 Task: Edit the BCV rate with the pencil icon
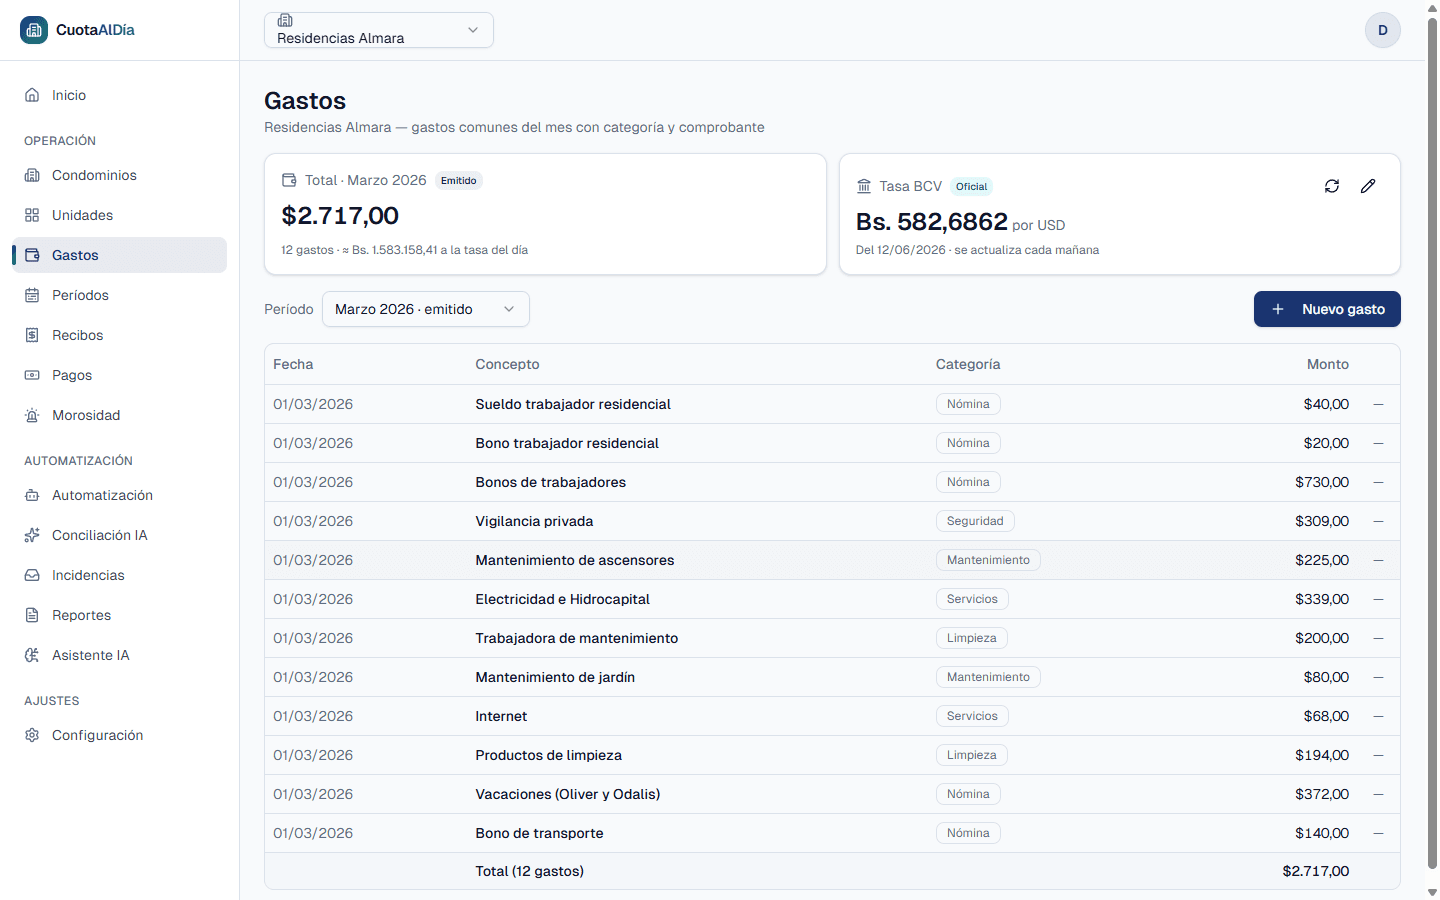1368,186
